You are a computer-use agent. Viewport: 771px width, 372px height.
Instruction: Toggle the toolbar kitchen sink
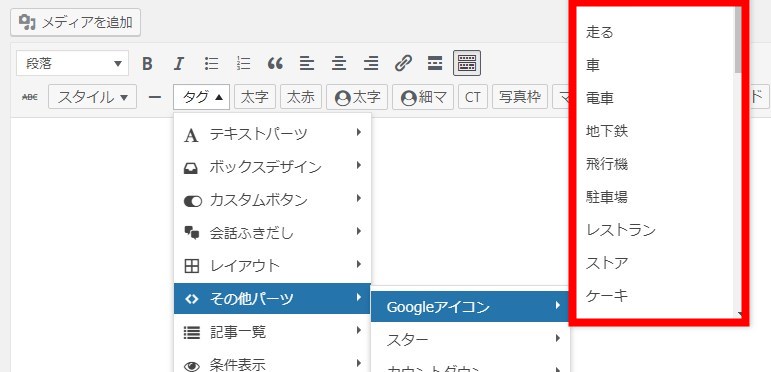point(467,63)
